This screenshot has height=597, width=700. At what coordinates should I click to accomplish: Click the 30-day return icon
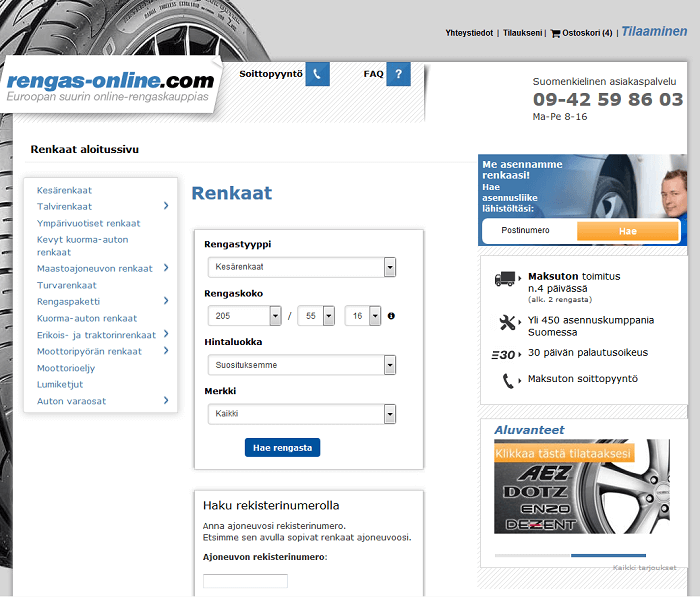tap(503, 355)
